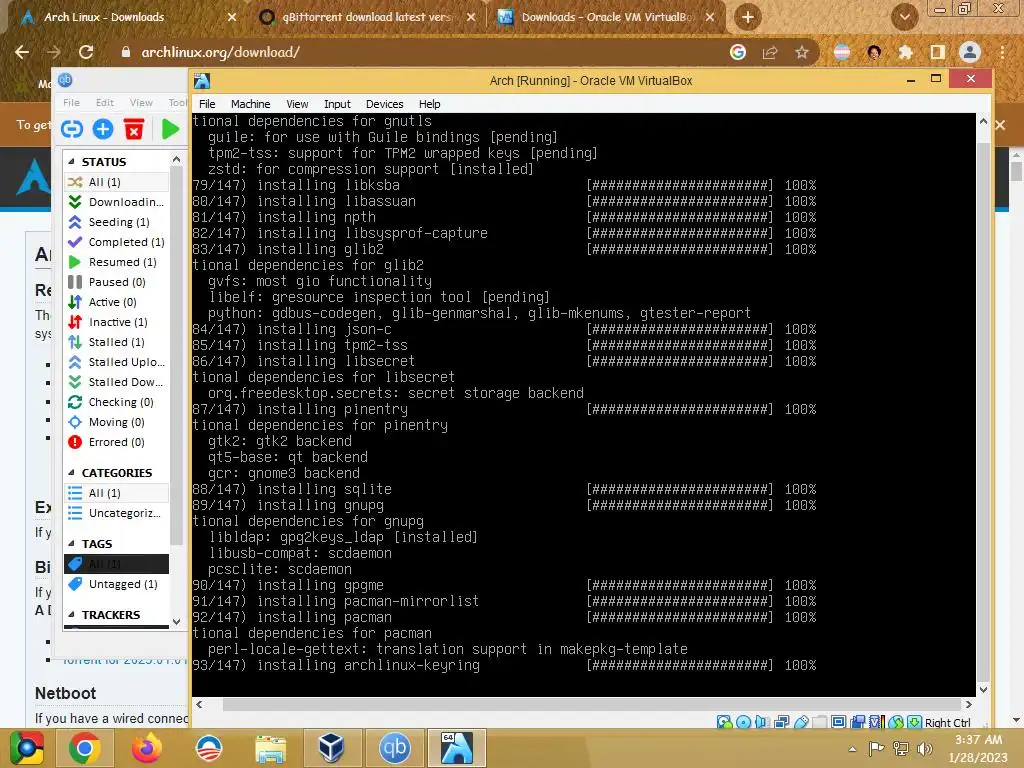This screenshot has width=1024, height=768.
Task: Open the Chrome three-dot menu
Action: coord(1002,52)
